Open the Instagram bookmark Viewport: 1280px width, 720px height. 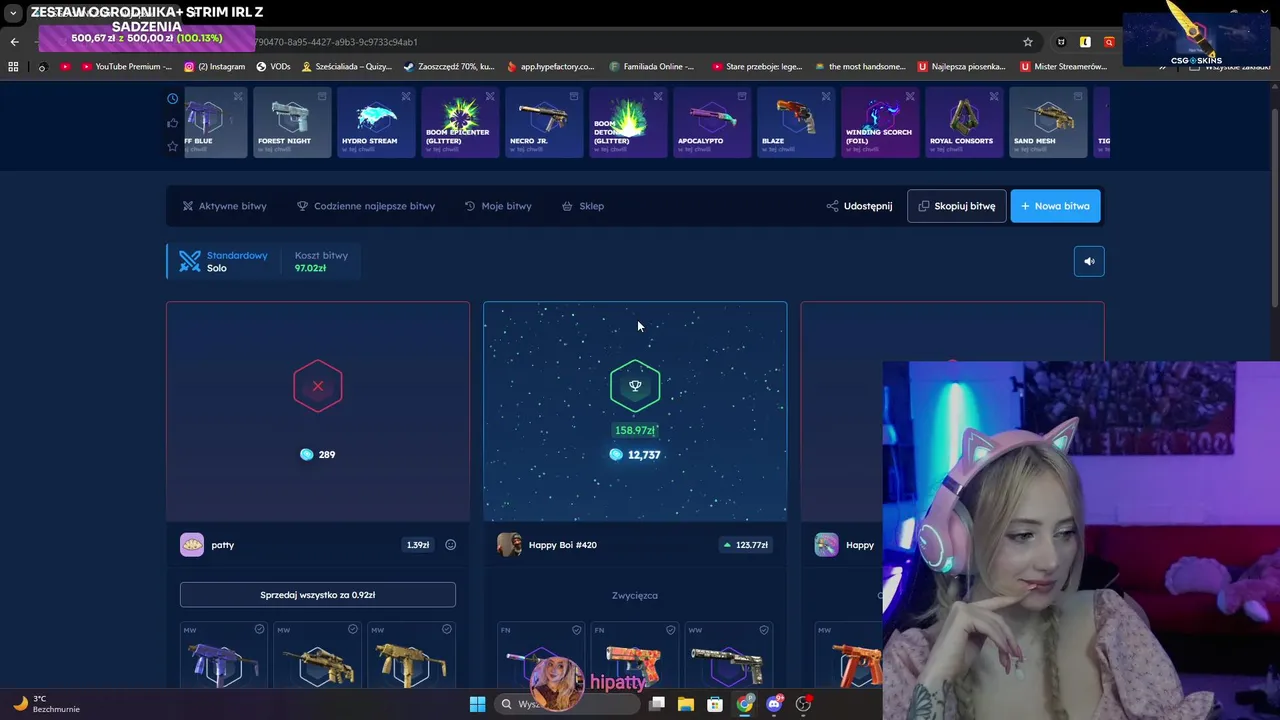tap(214, 67)
